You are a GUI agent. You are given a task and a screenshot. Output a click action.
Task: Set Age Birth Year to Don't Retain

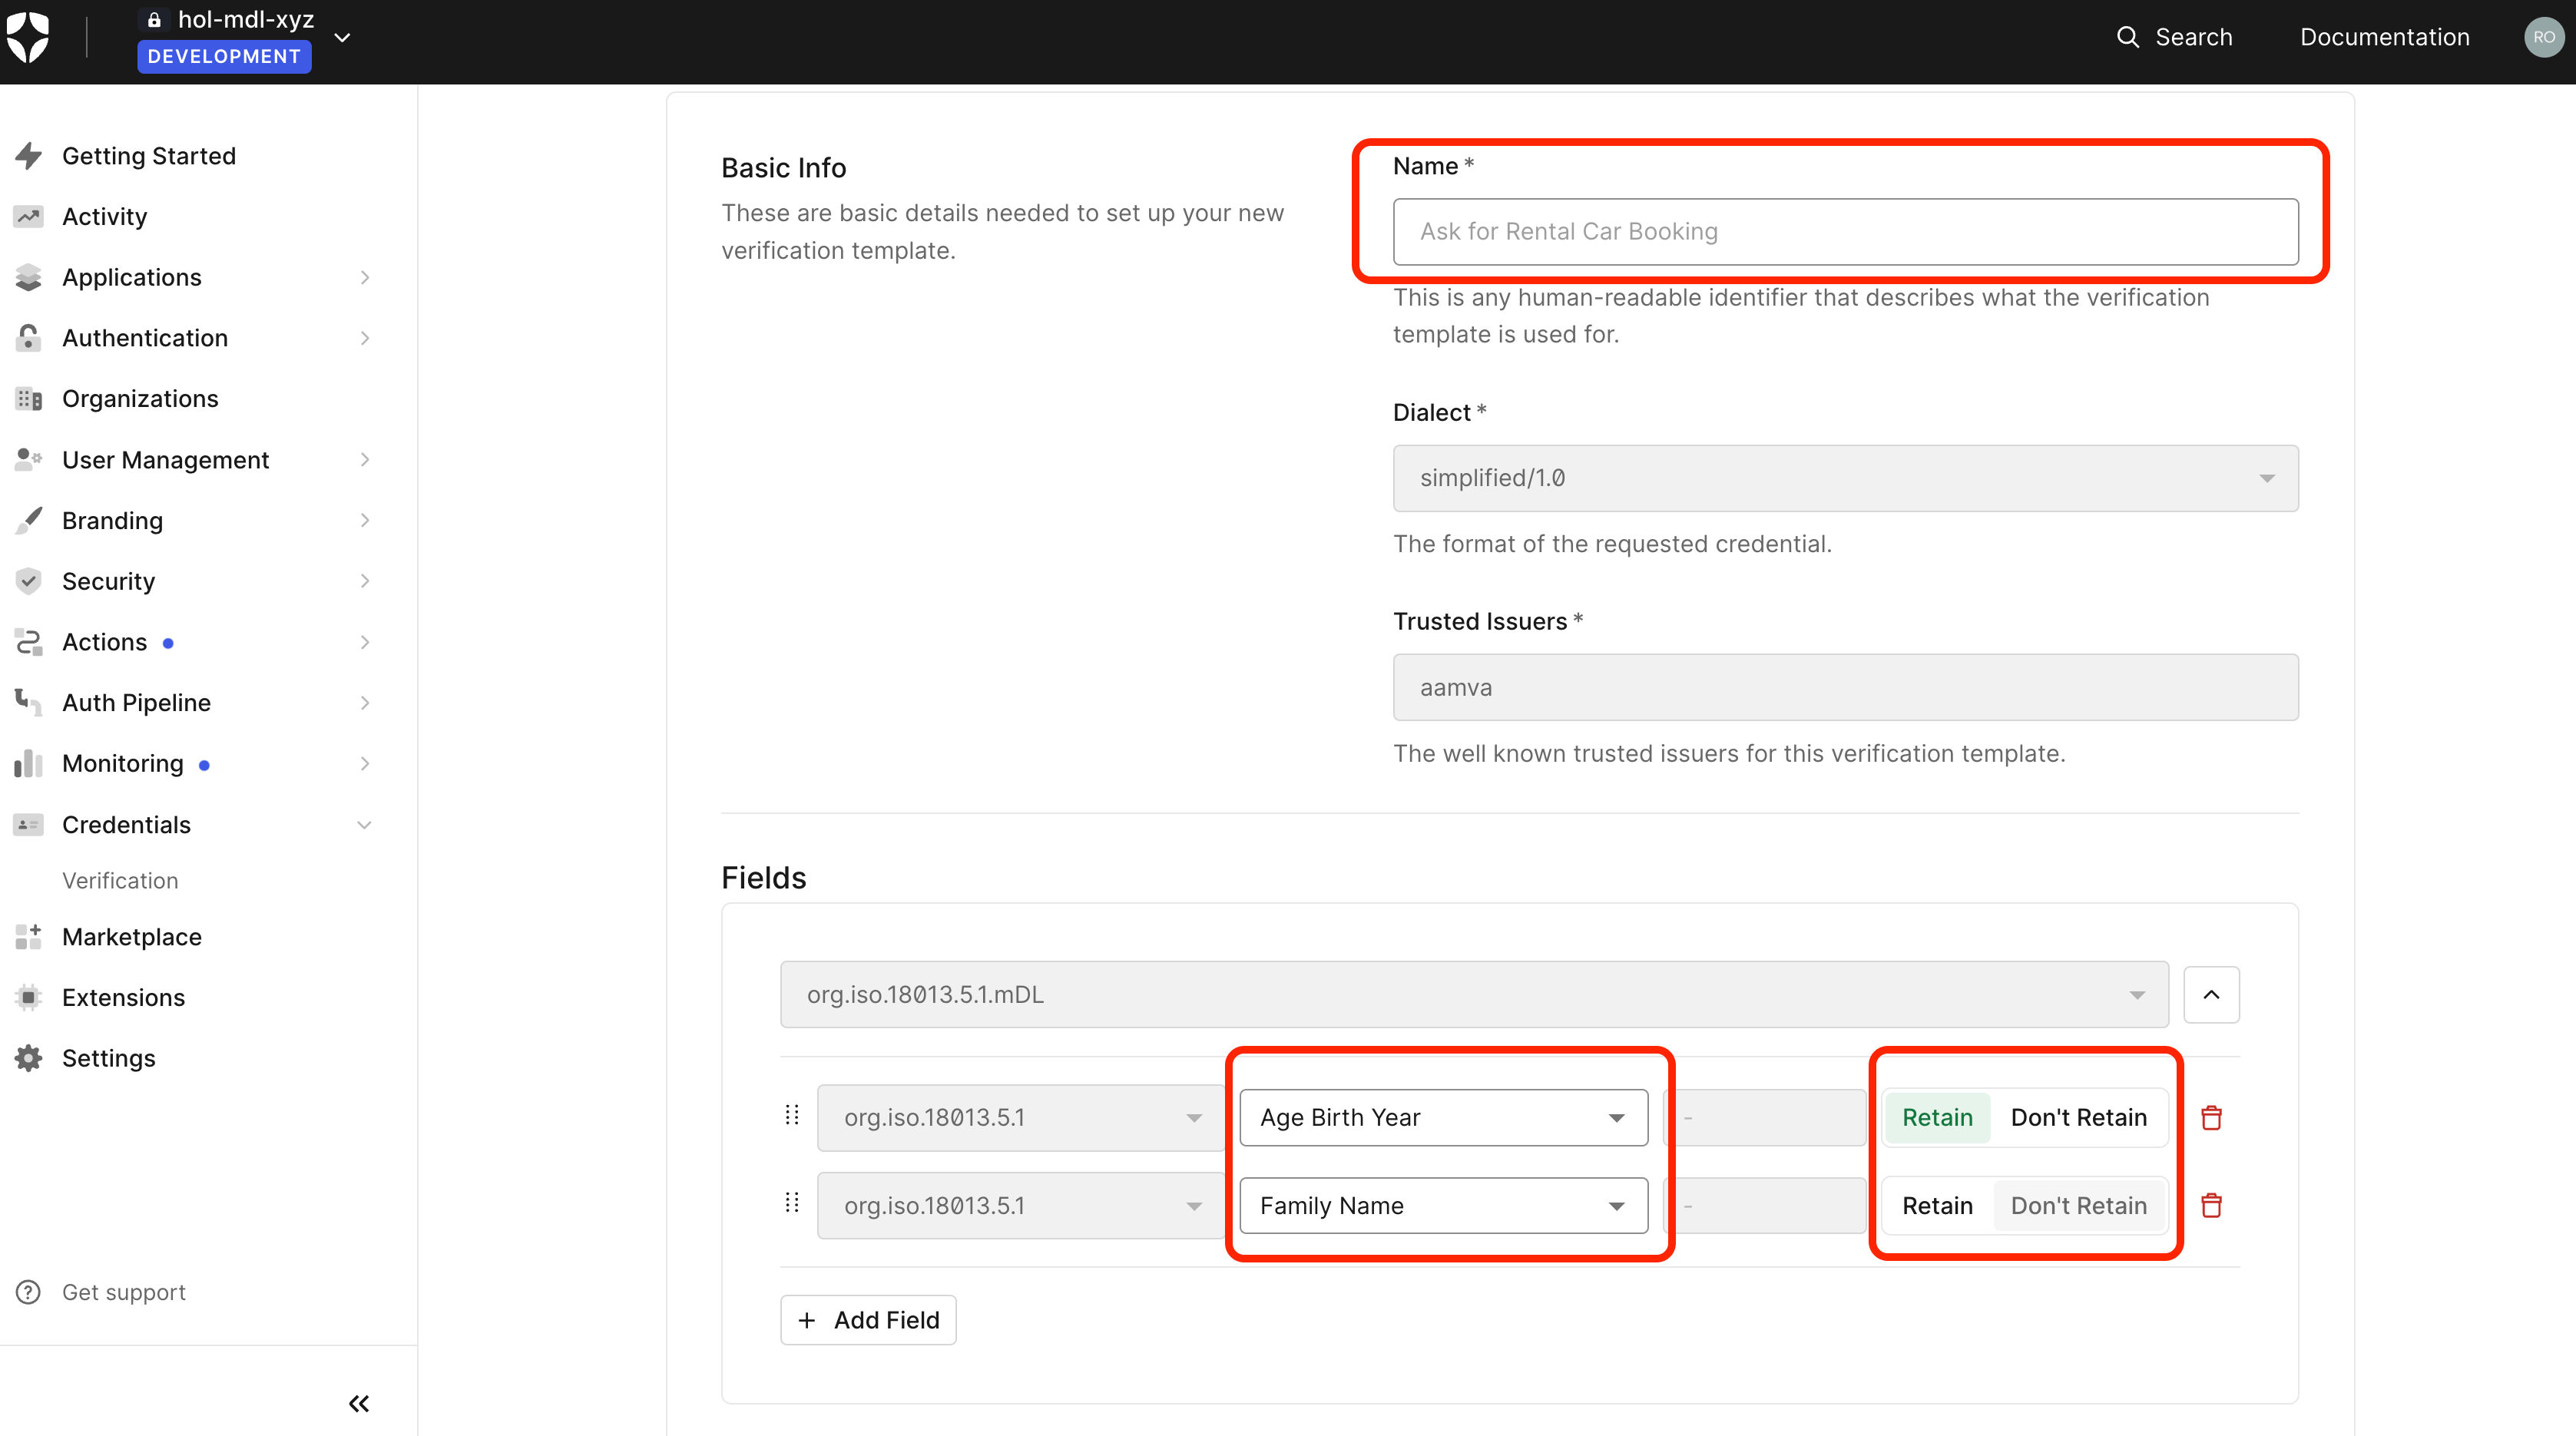click(x=2078, y=1117)
